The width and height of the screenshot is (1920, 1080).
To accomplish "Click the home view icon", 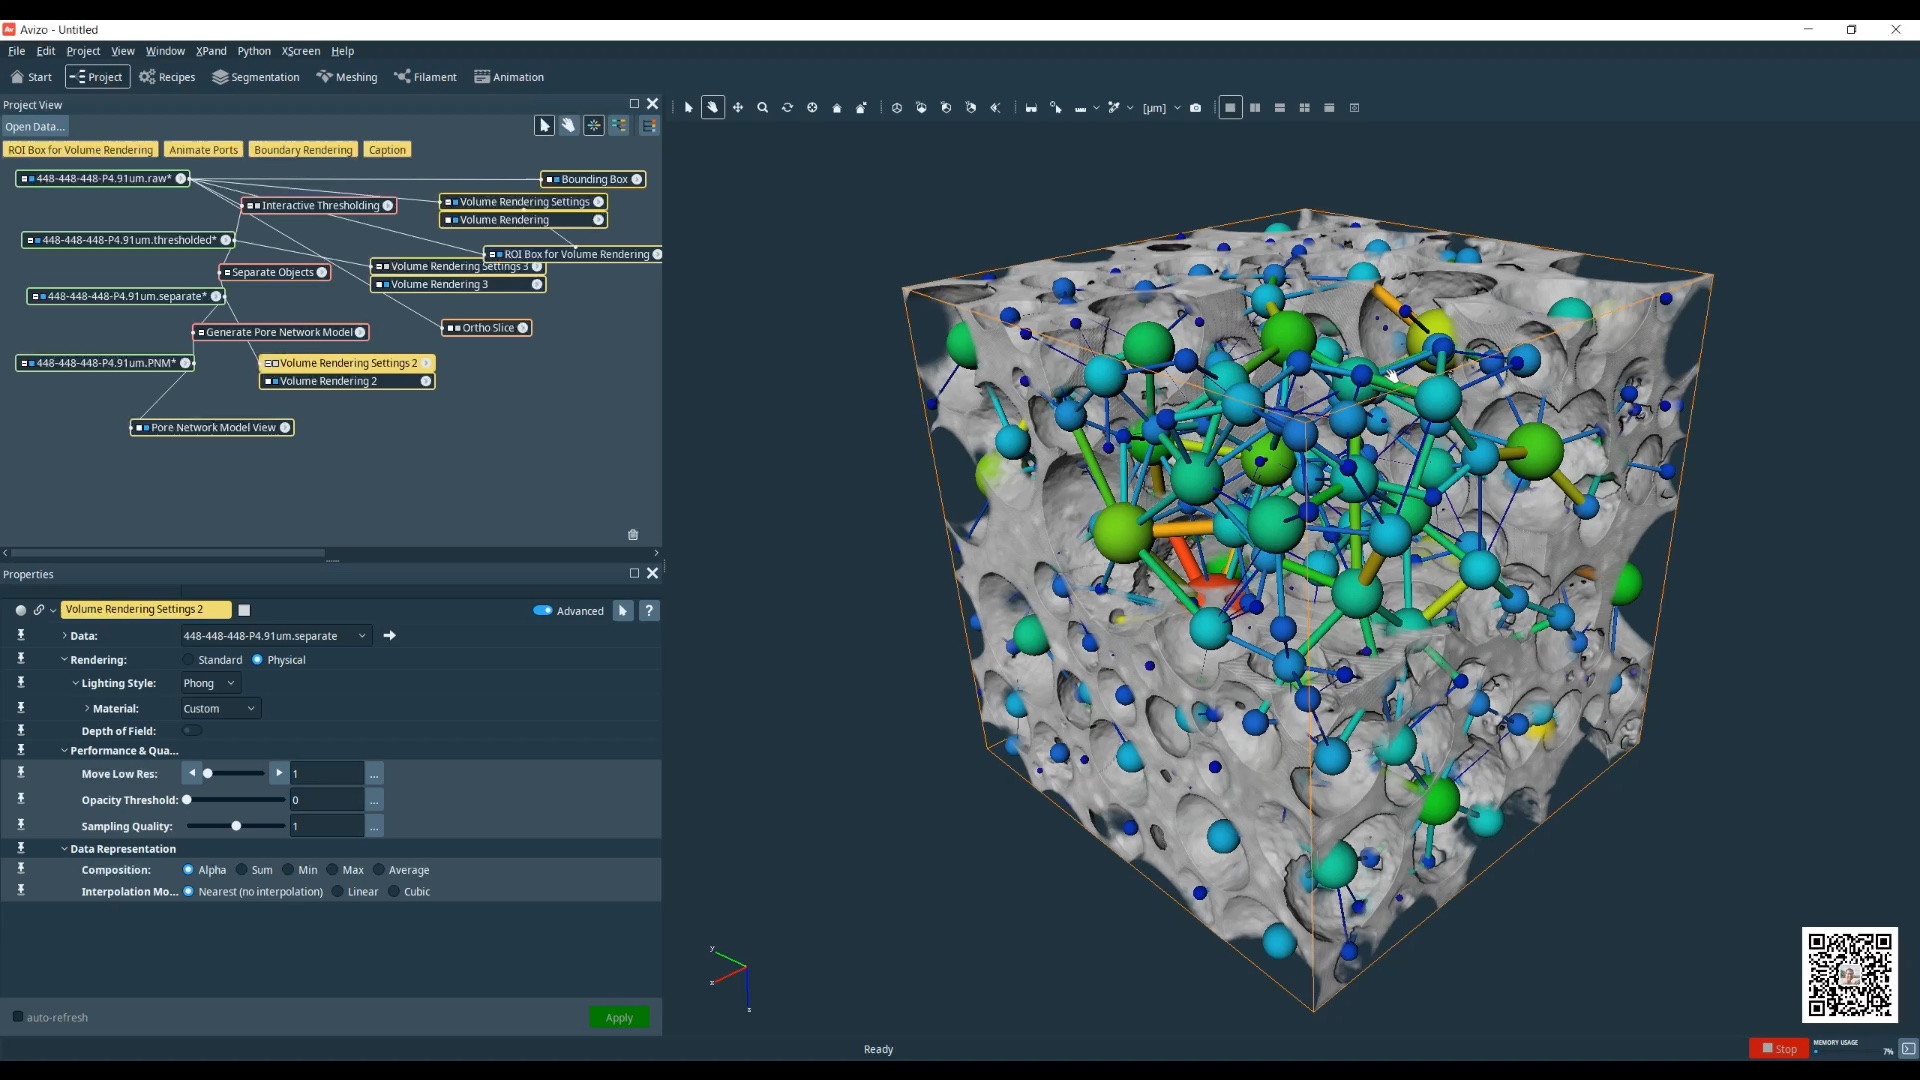I will pos(837,108).
